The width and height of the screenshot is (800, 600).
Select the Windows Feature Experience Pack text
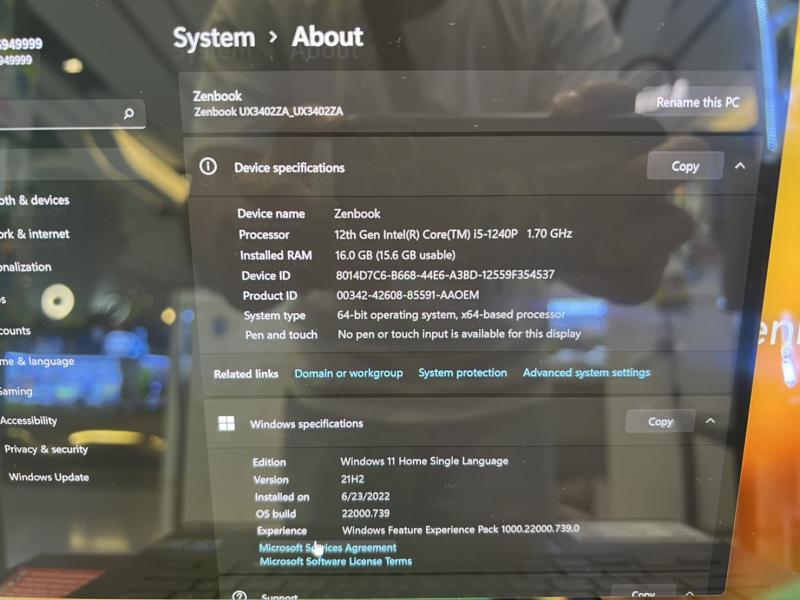(x=461, y=530)
